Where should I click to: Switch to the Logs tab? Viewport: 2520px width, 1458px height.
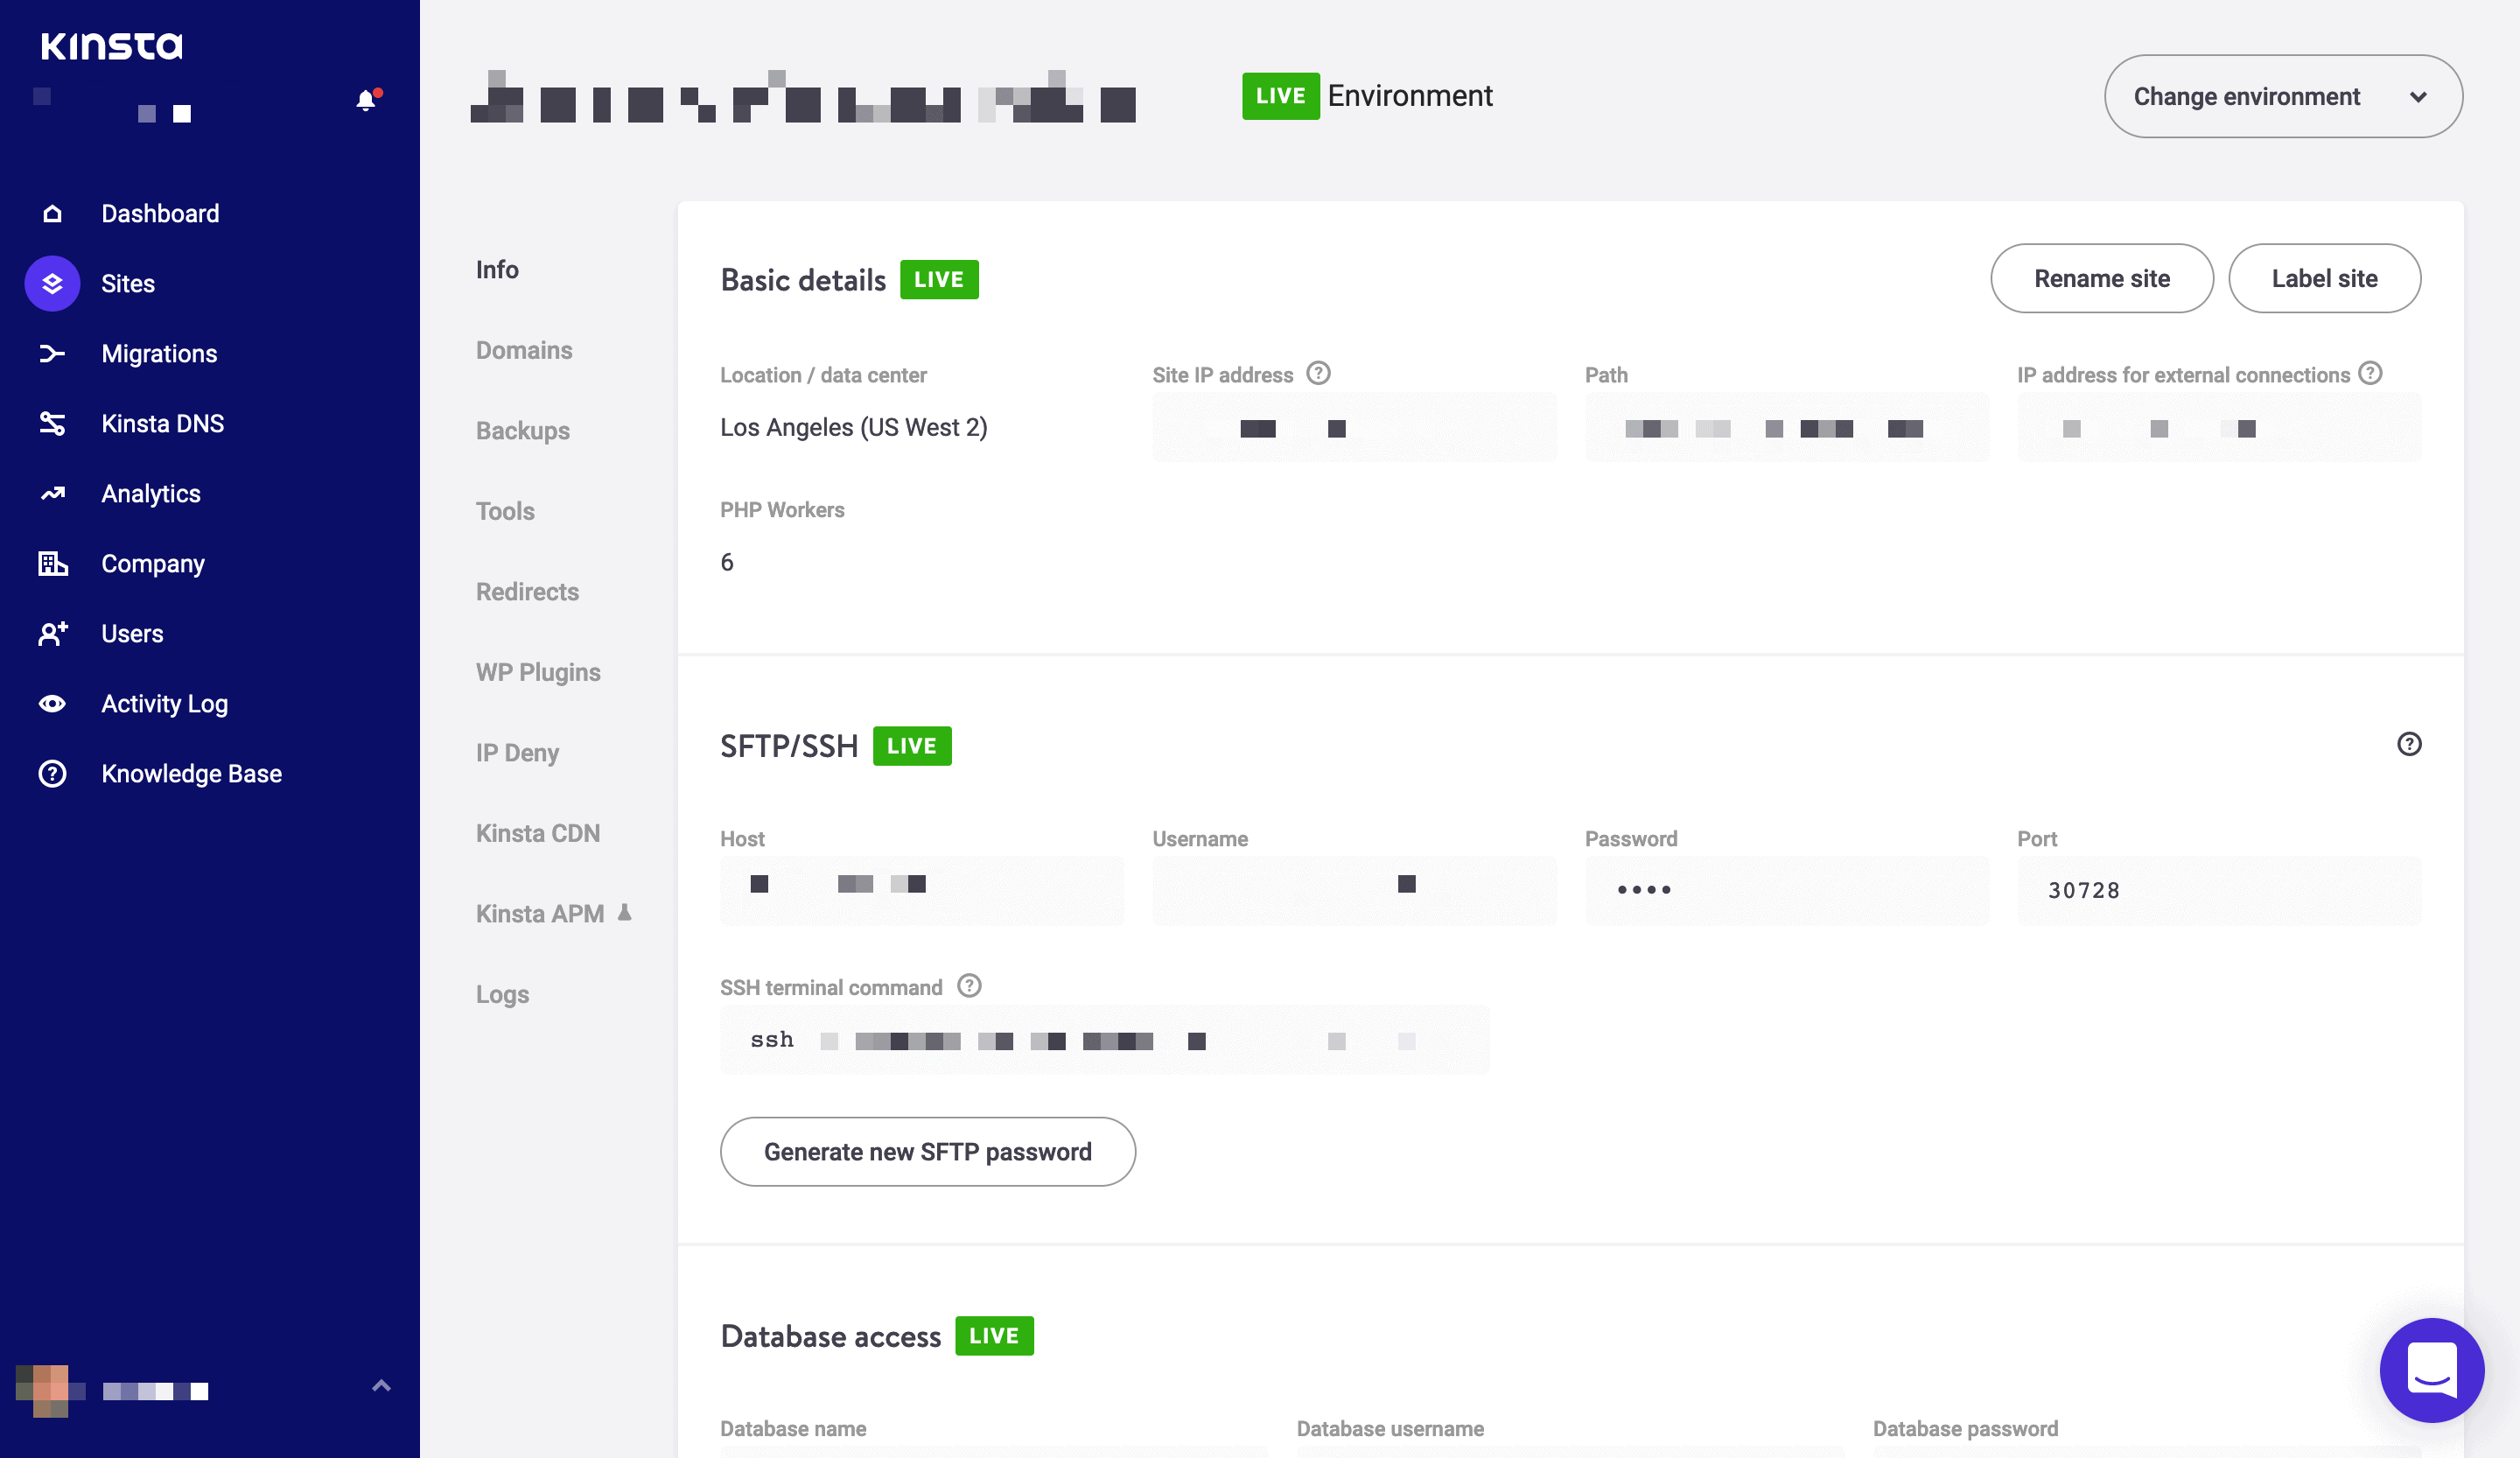coord(502,994)
